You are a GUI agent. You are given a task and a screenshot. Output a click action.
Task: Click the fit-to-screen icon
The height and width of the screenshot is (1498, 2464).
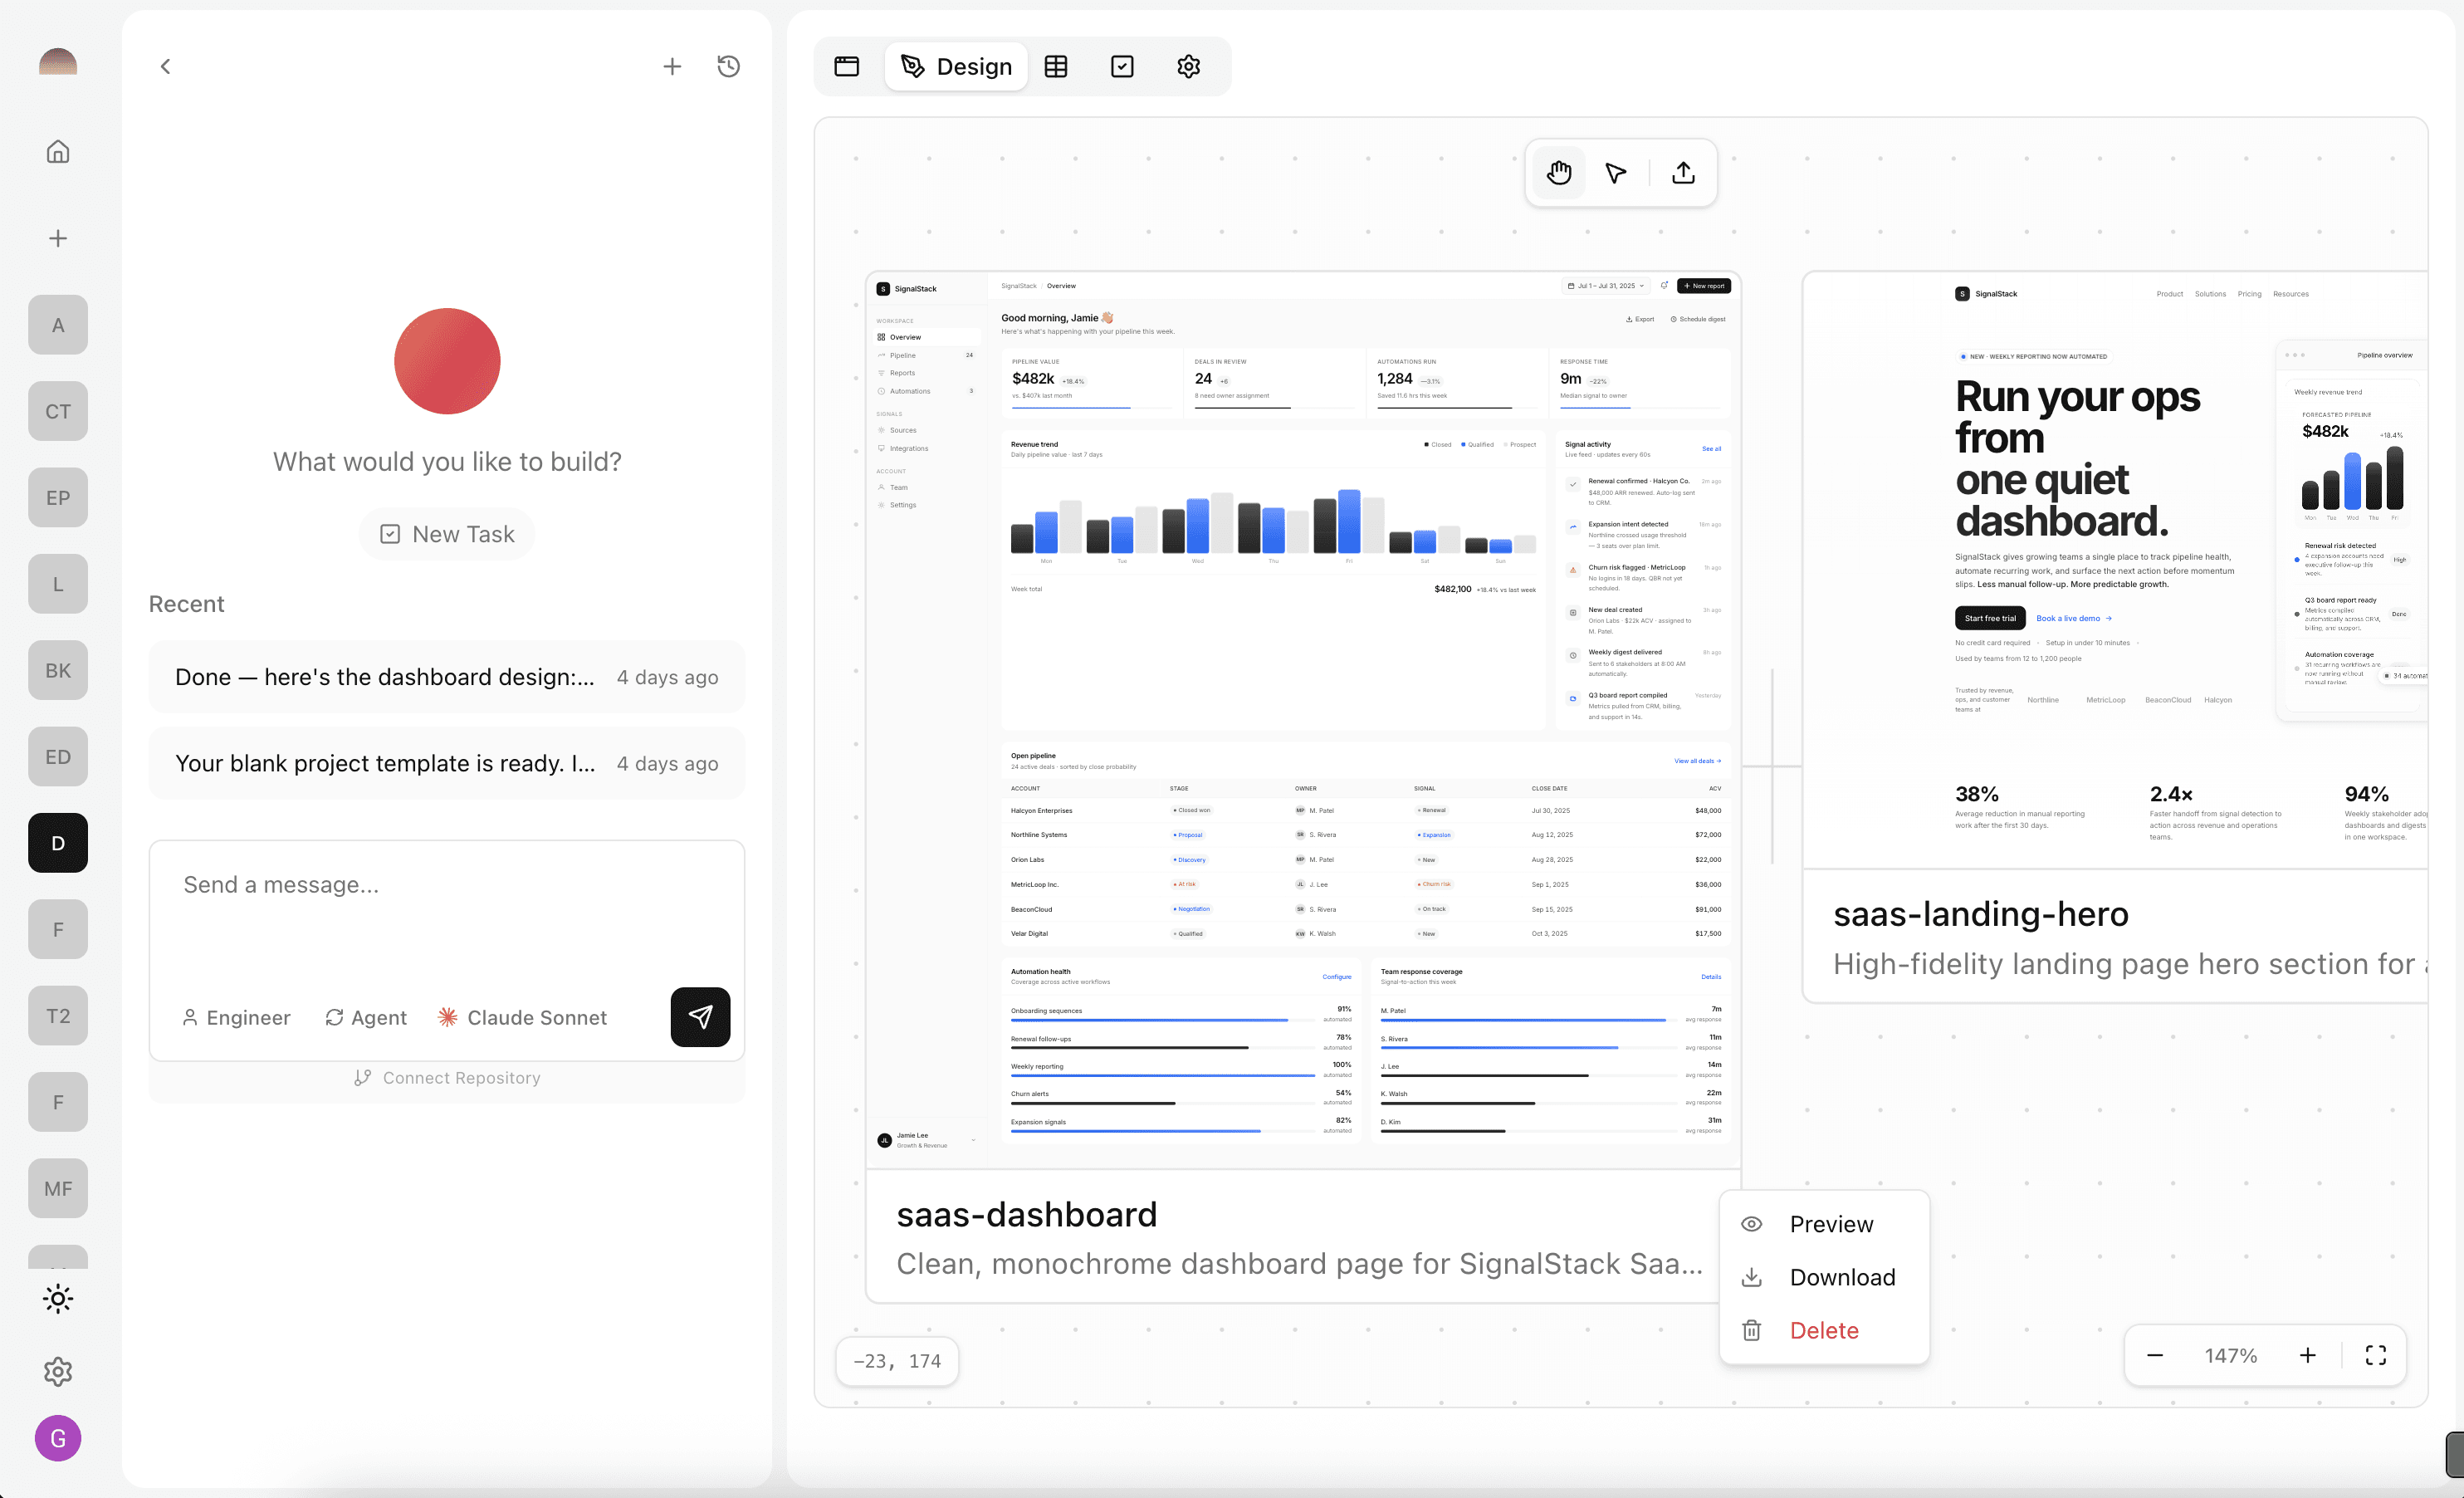[2375, 1355]
